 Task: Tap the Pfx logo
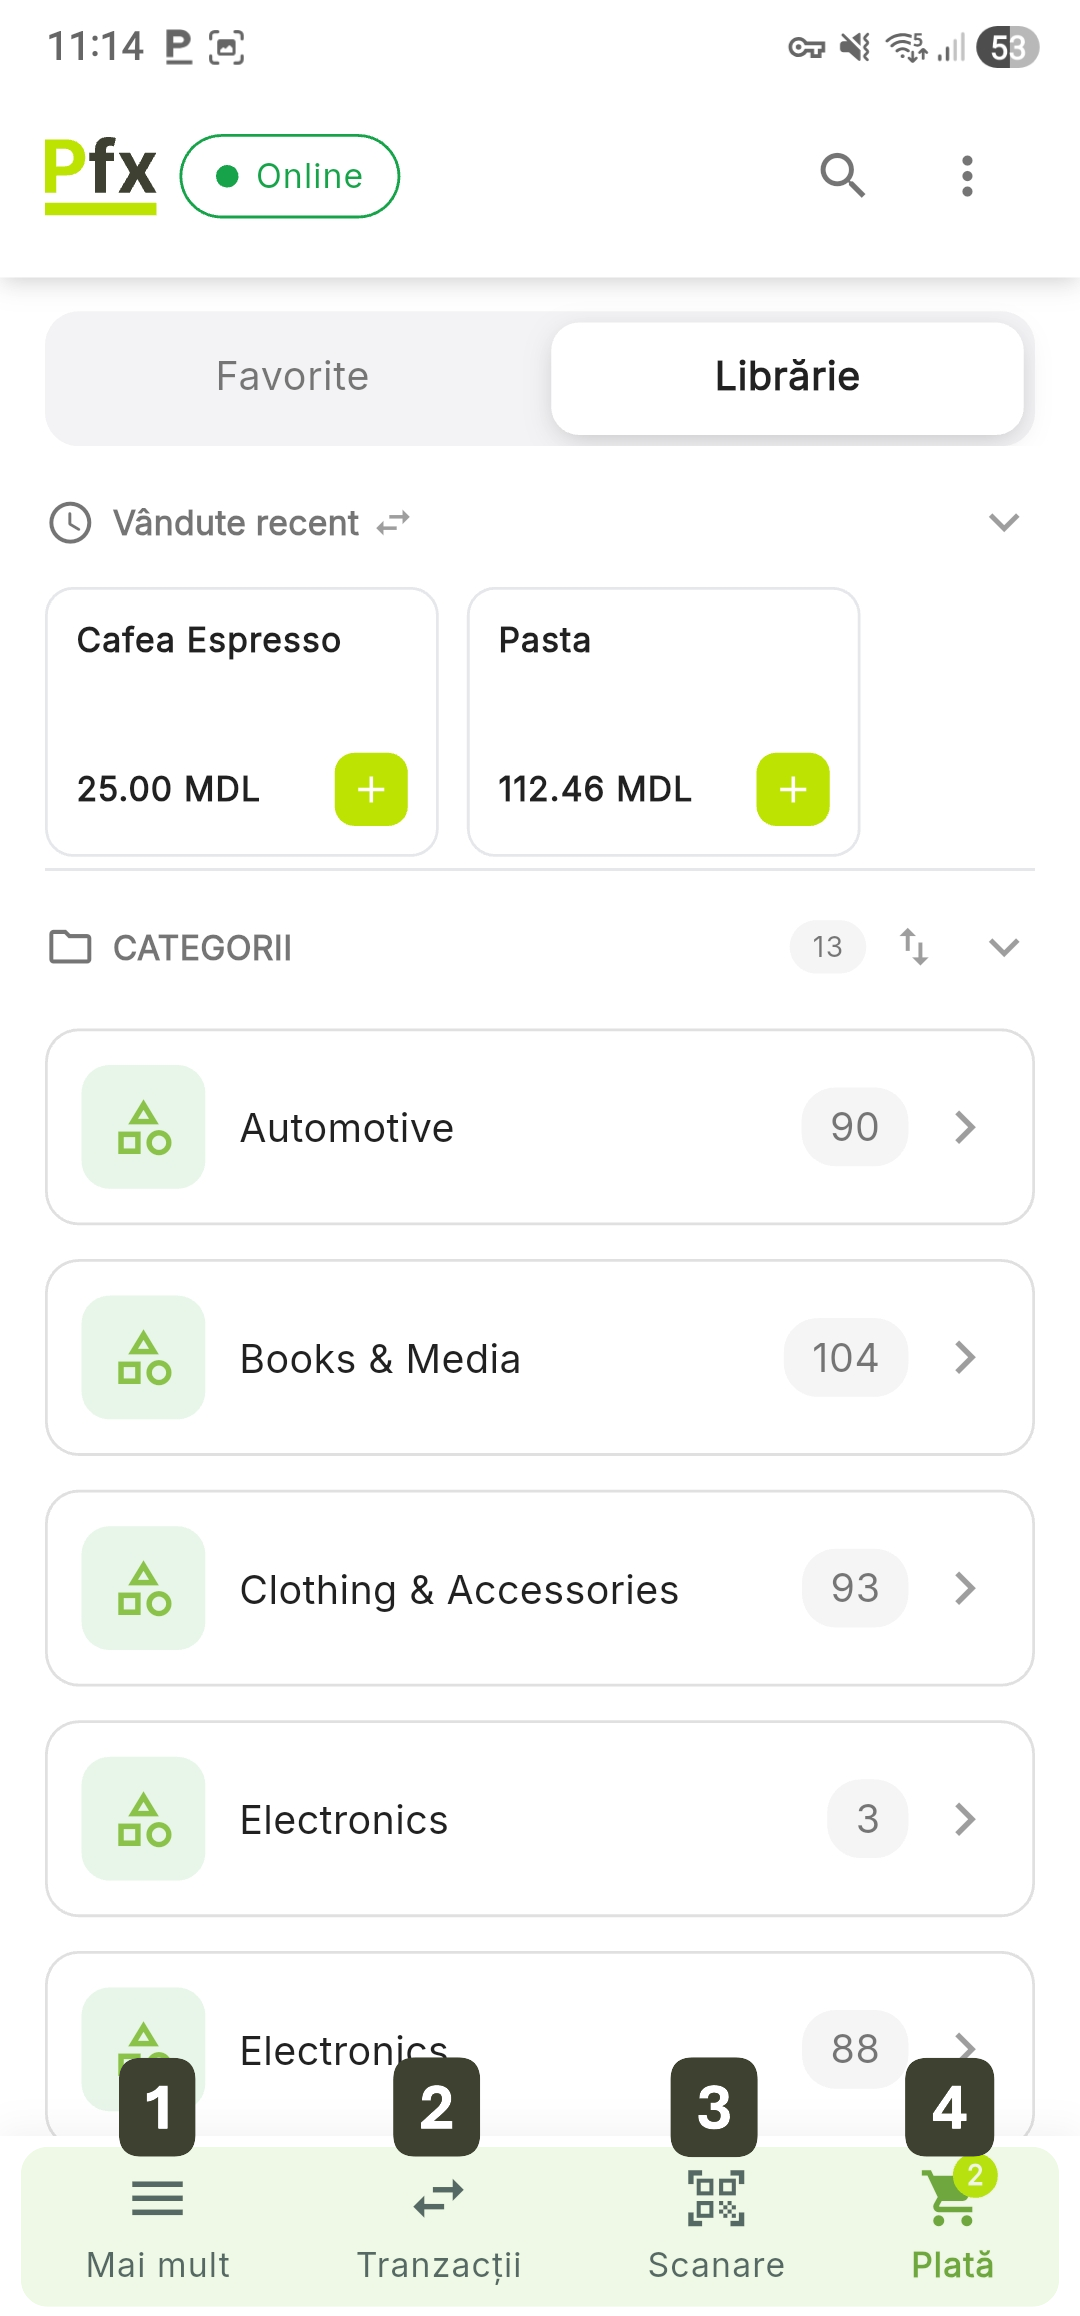pyautogui.click(x=100, y=174)
